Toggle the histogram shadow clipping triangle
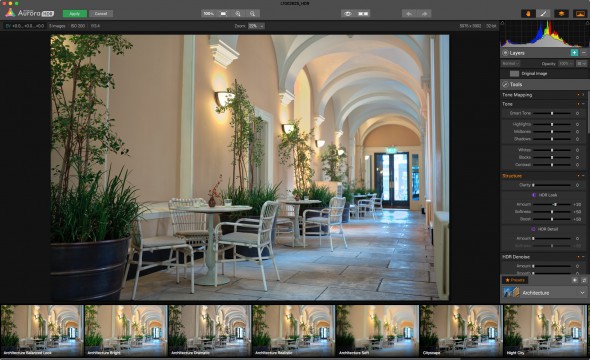 point(502,23)
